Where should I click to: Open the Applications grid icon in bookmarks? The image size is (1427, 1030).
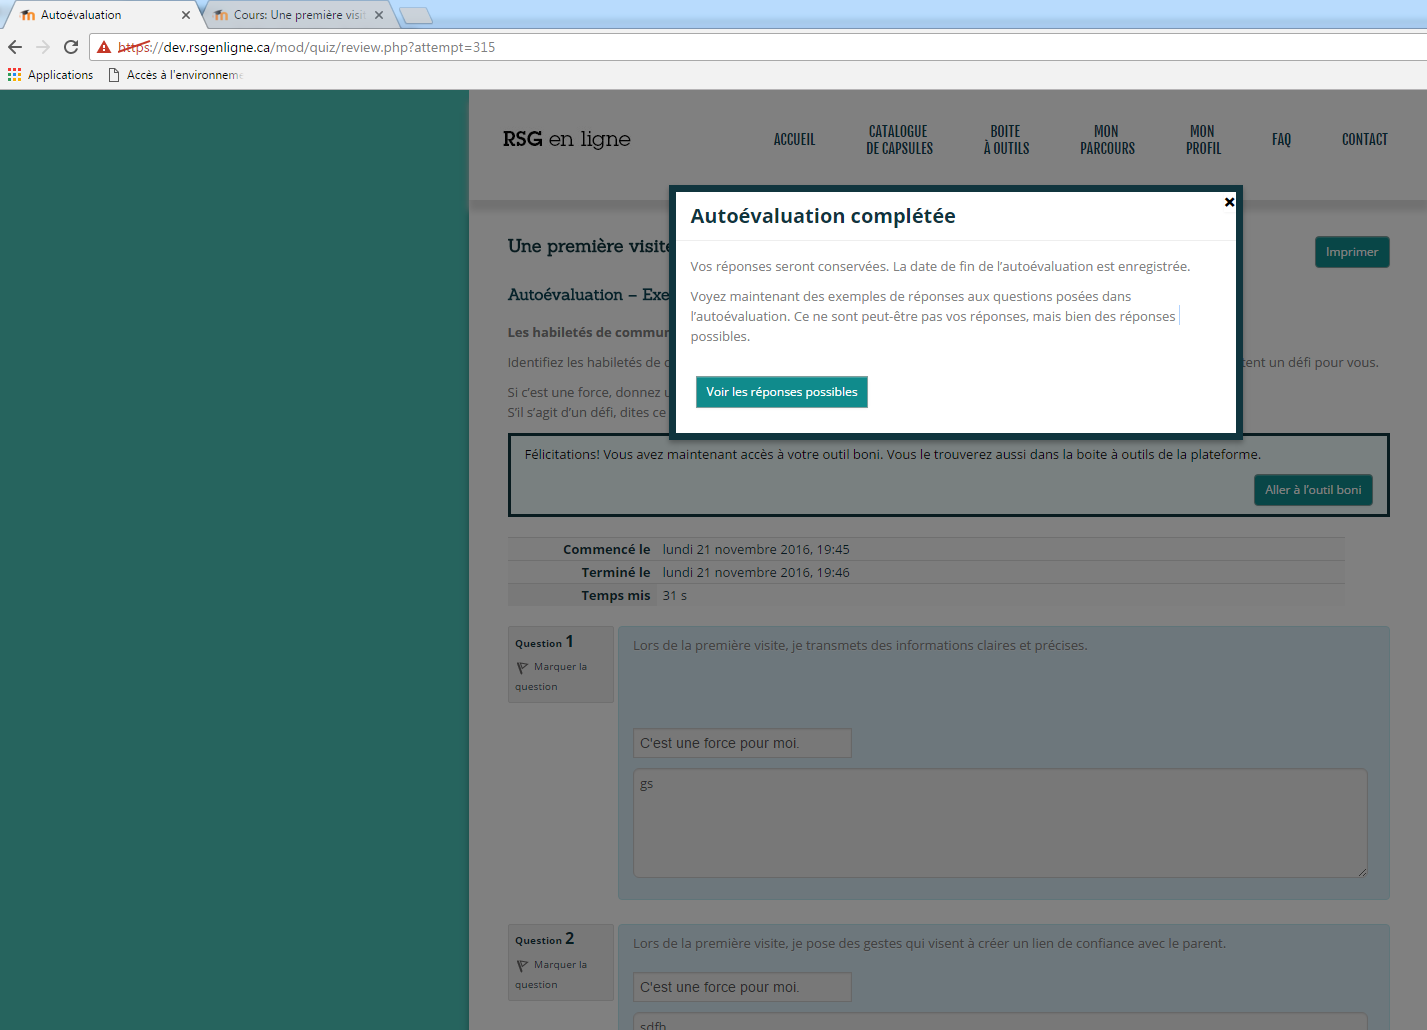click(x=14, y=75)
